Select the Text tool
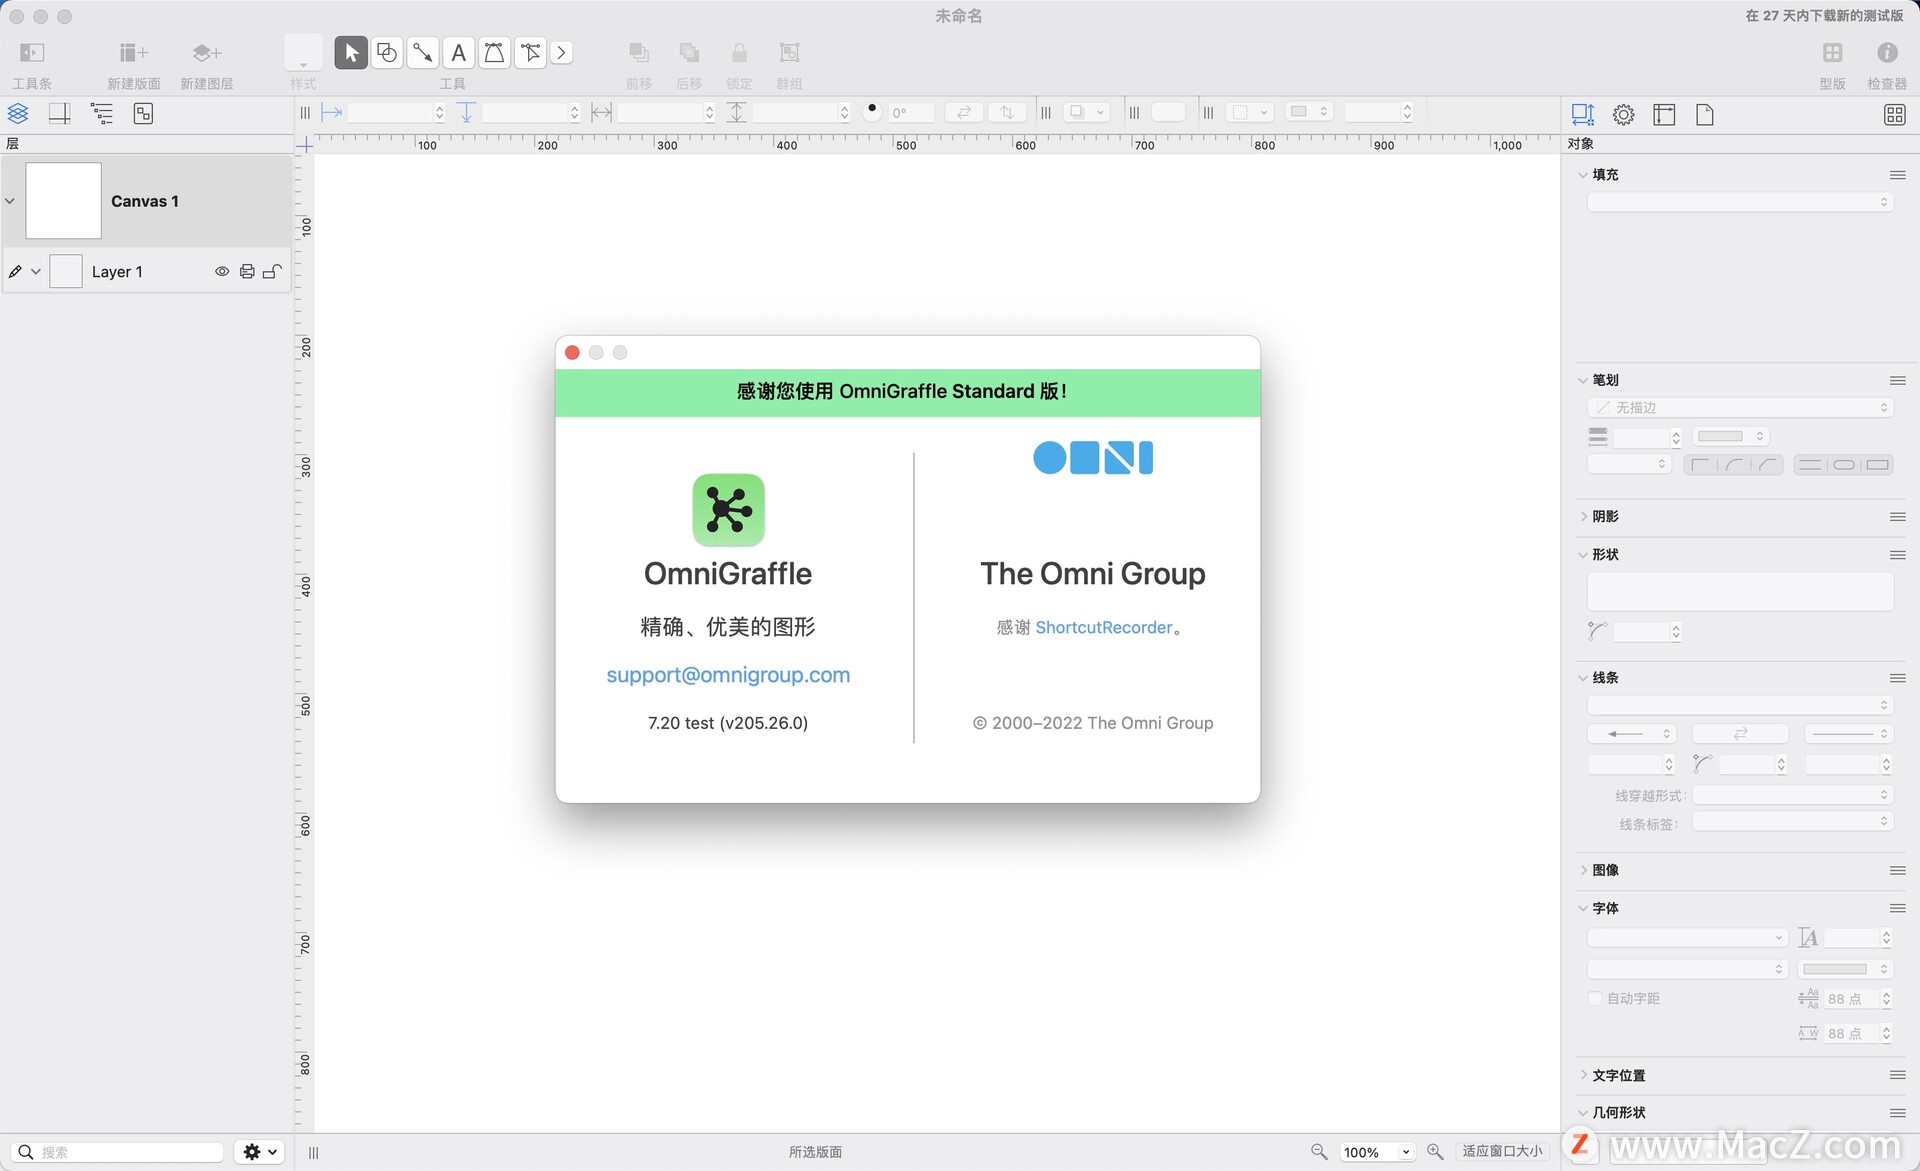The image size is (1920, 1171). tap(458, 53)
